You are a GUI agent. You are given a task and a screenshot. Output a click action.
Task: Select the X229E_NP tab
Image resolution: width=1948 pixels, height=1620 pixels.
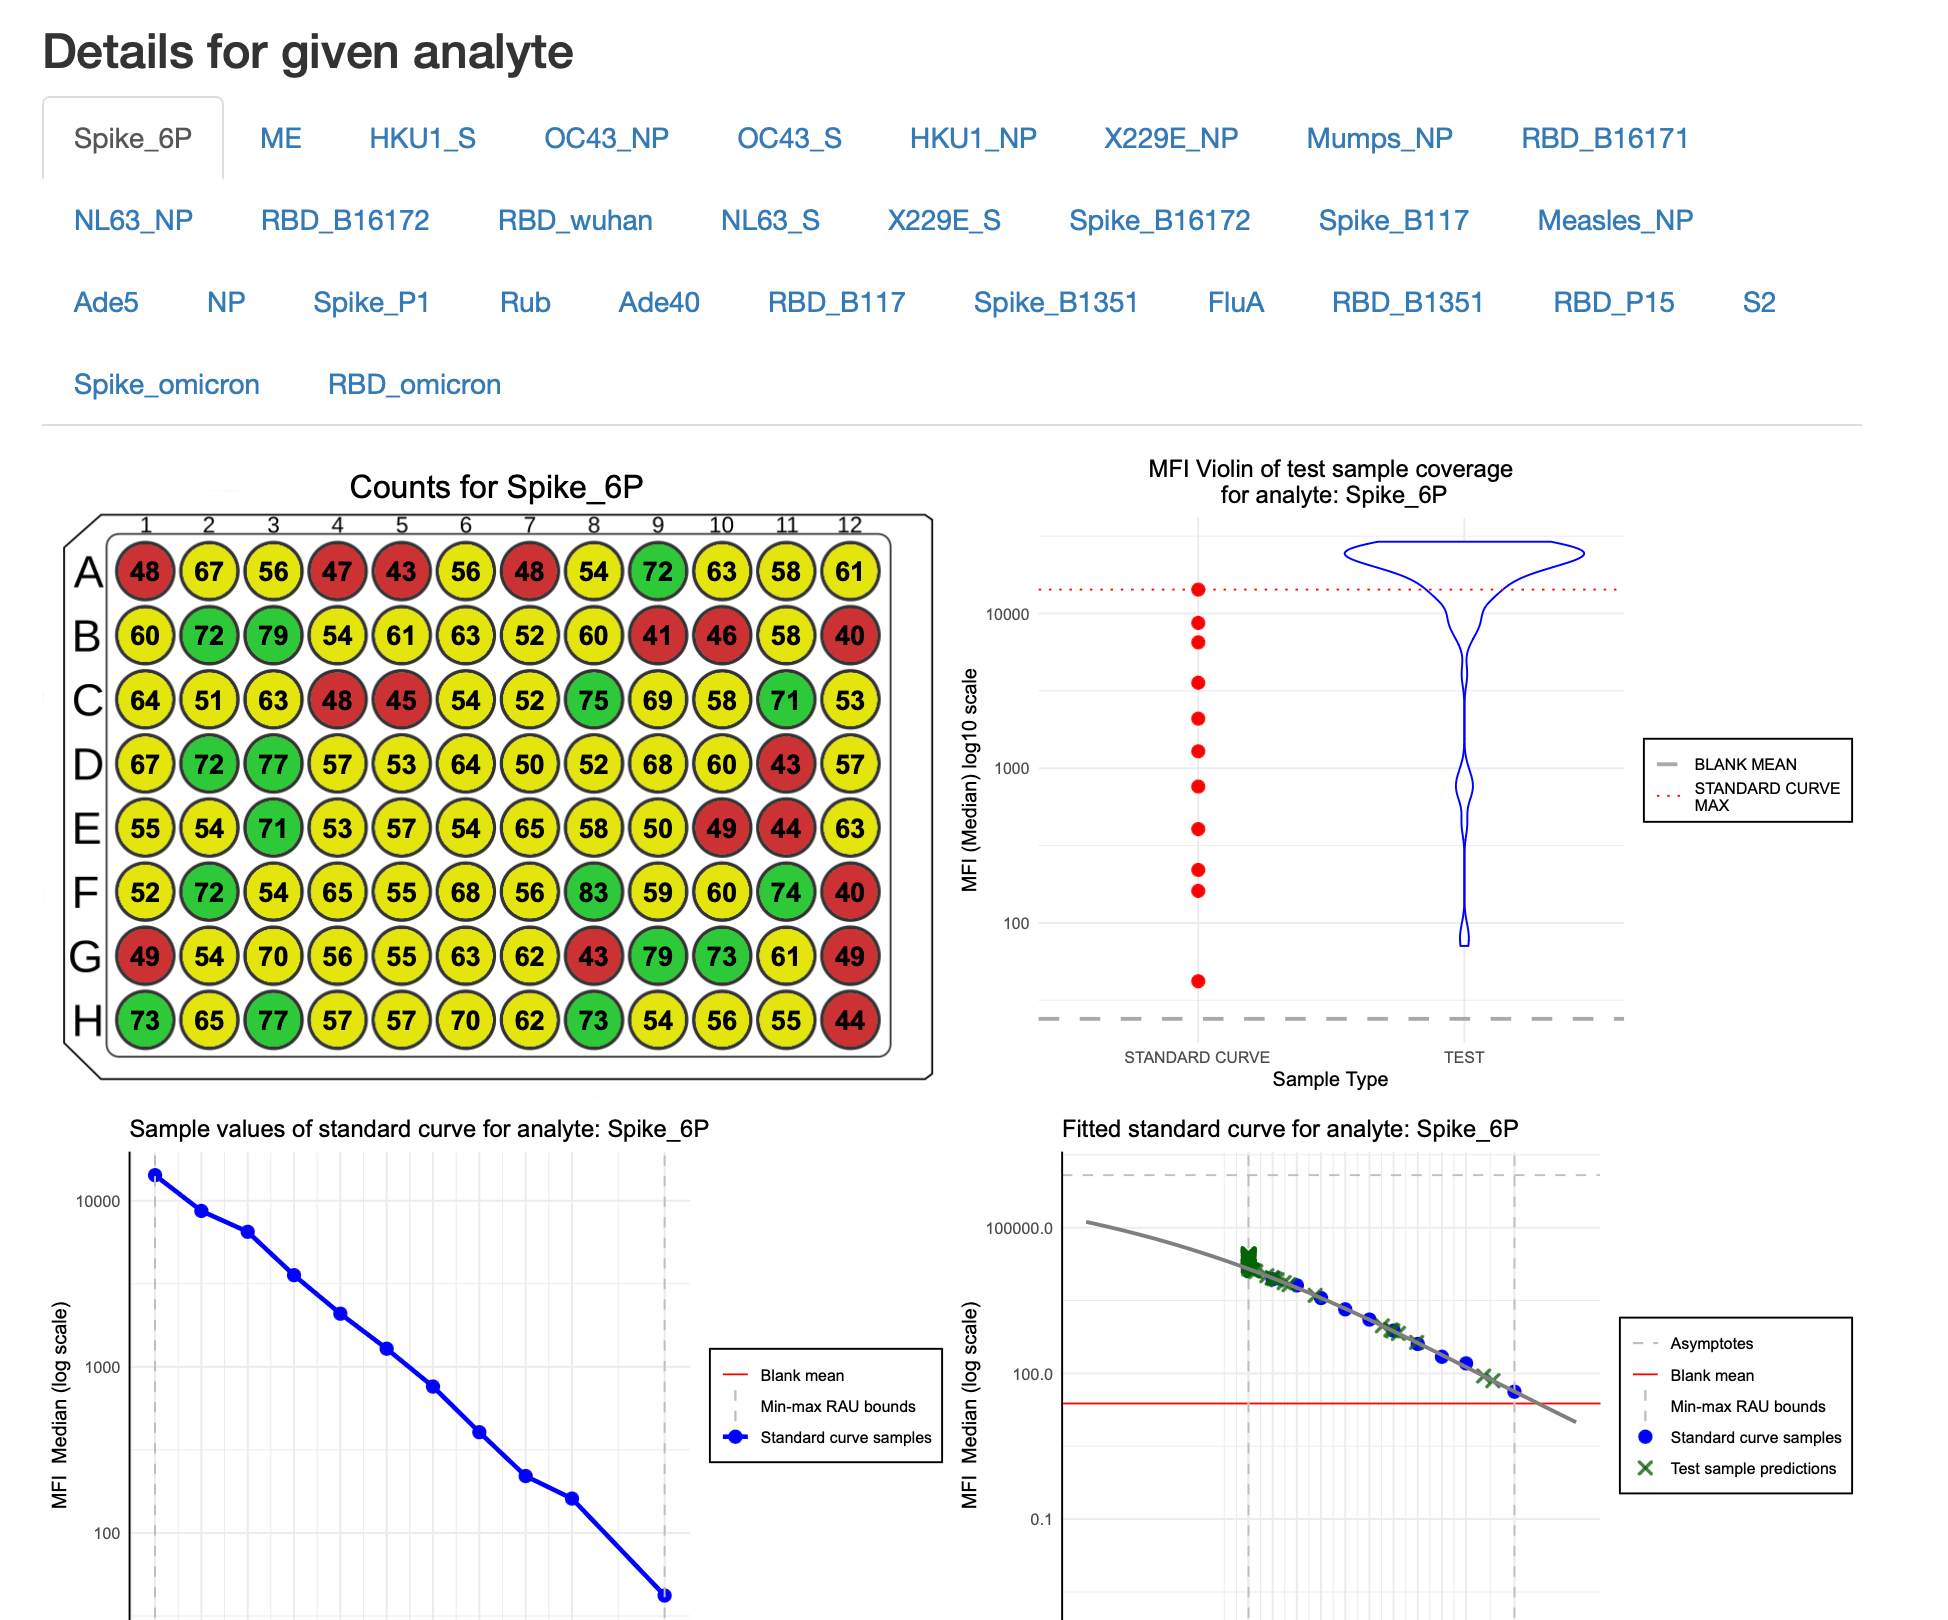[1171, 138]
